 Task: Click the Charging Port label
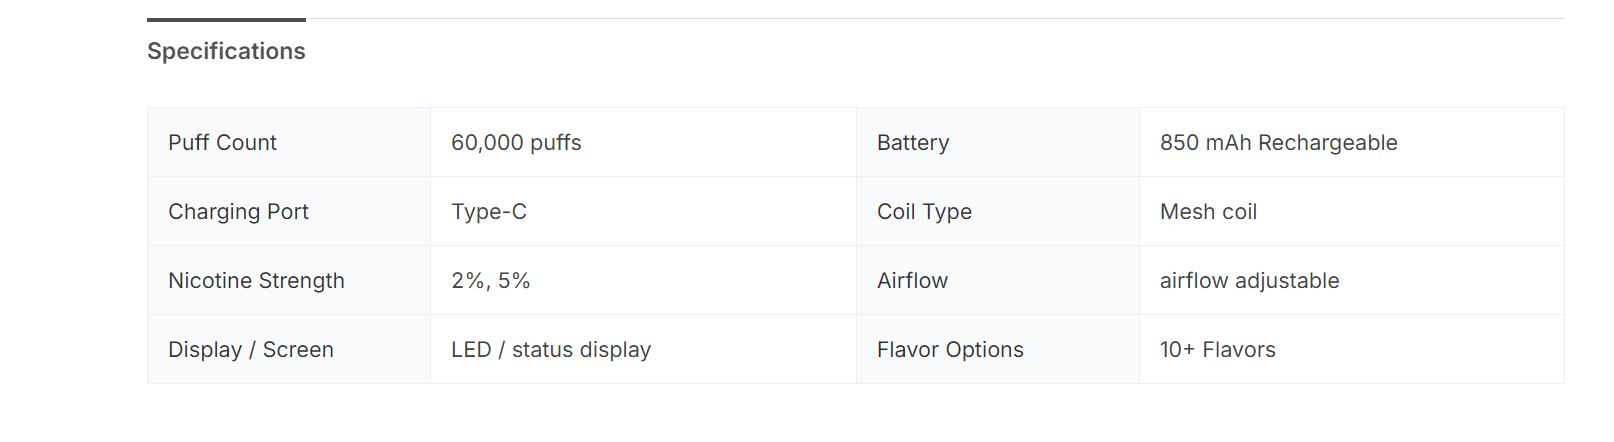pos(238,212)
